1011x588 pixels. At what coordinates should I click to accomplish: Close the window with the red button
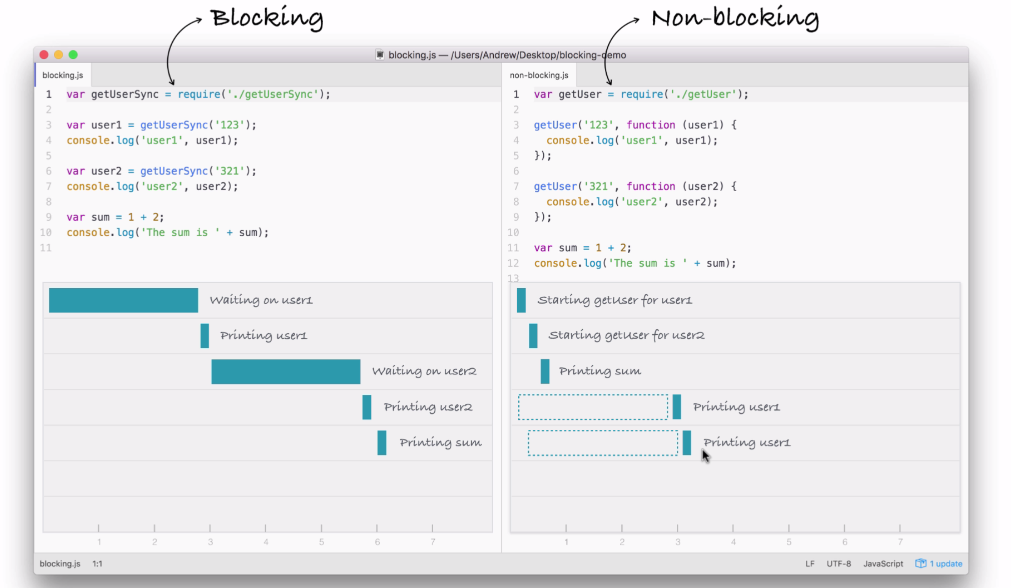pyautogui.click(x=44, y=55)
